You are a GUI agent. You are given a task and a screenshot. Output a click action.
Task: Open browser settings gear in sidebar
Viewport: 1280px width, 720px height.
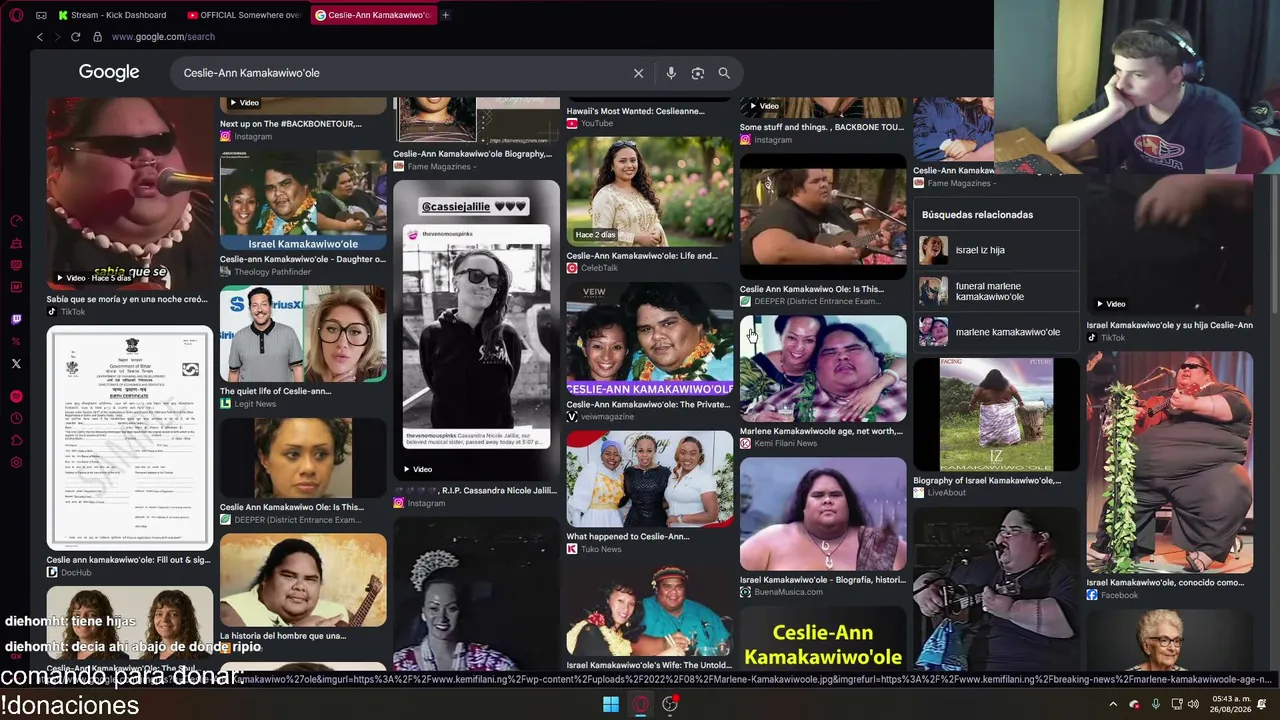point(16,462)
